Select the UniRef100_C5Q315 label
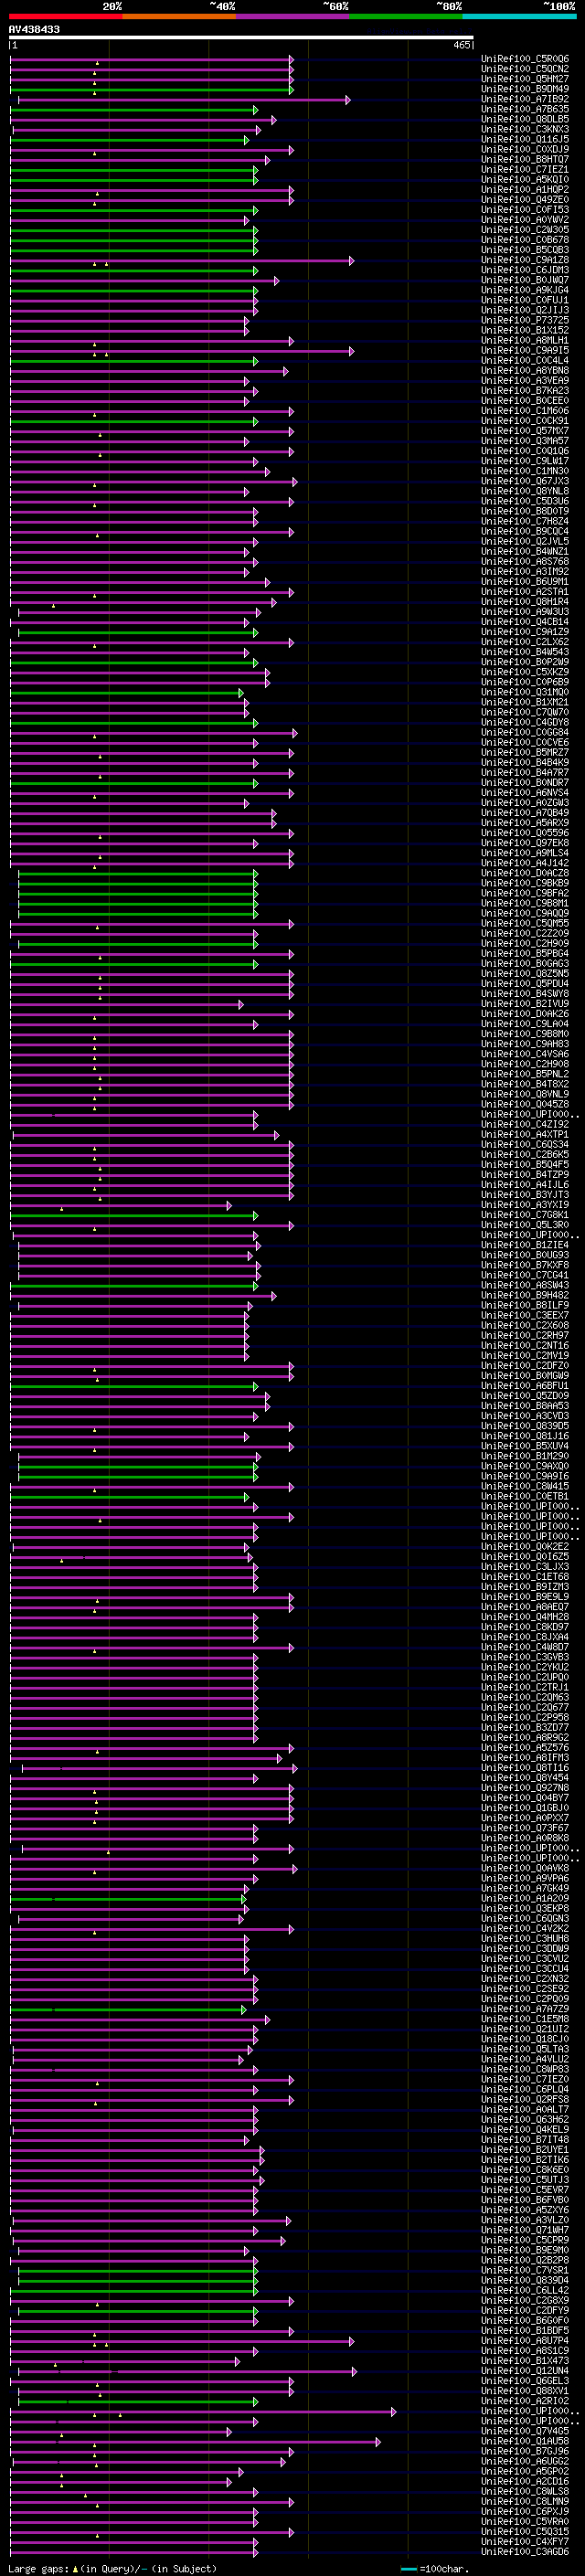The image size is (585, 2576). (x=525, y=2532)
